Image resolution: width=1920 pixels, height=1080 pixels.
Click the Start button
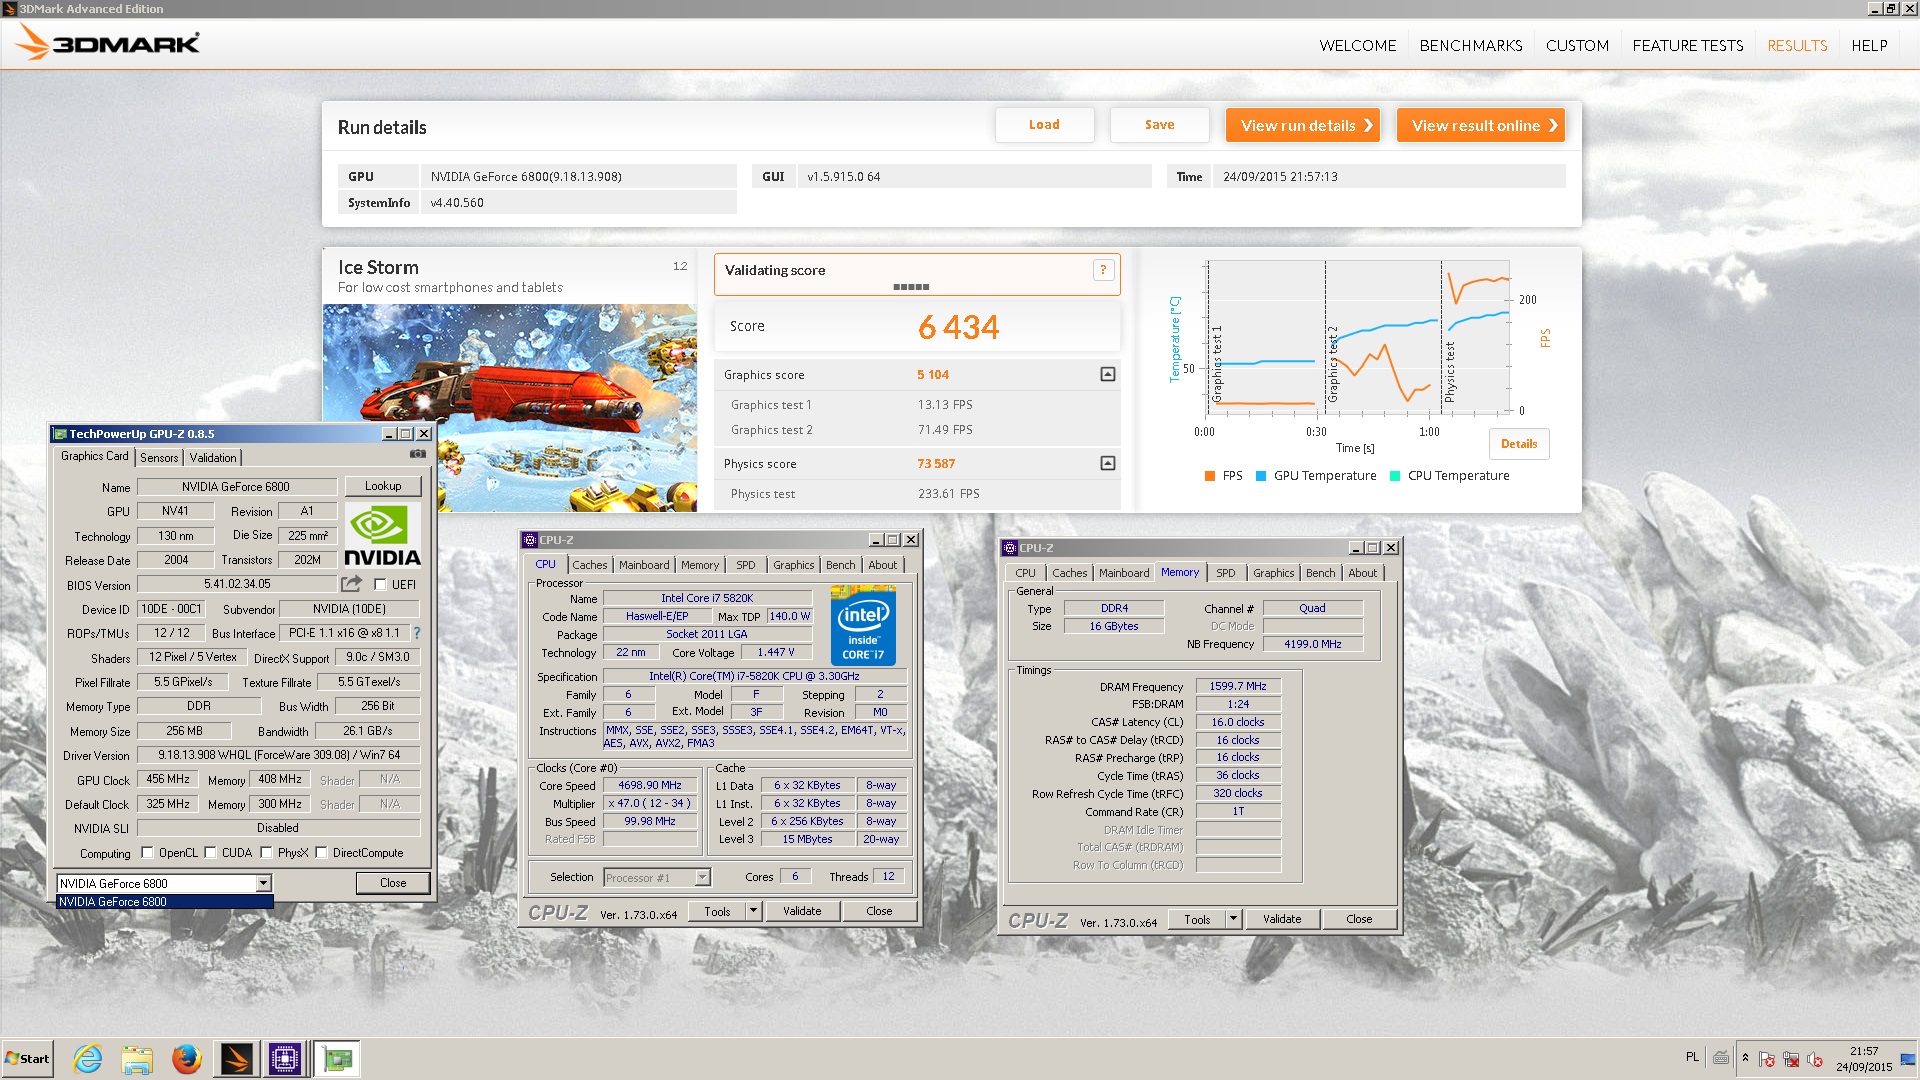pyautogui.click(x=27, y=1059)
